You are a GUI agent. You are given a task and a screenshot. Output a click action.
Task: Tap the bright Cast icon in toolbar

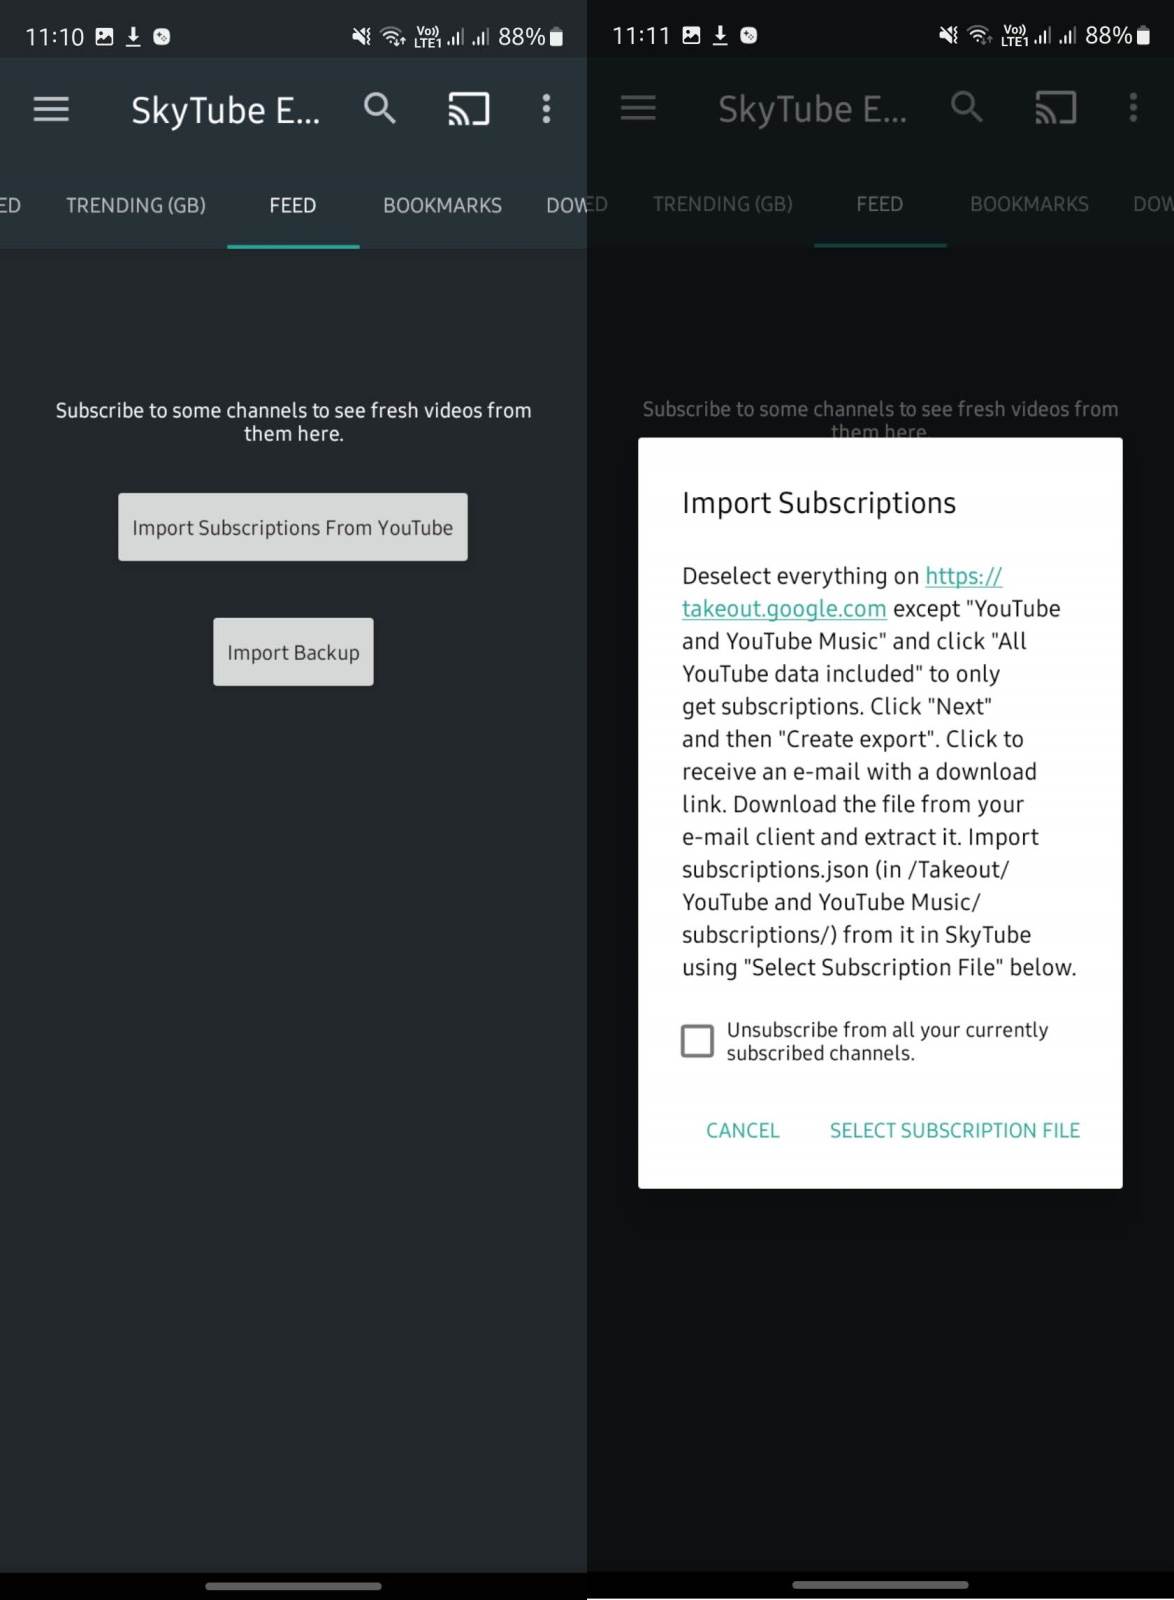(468, 109)
